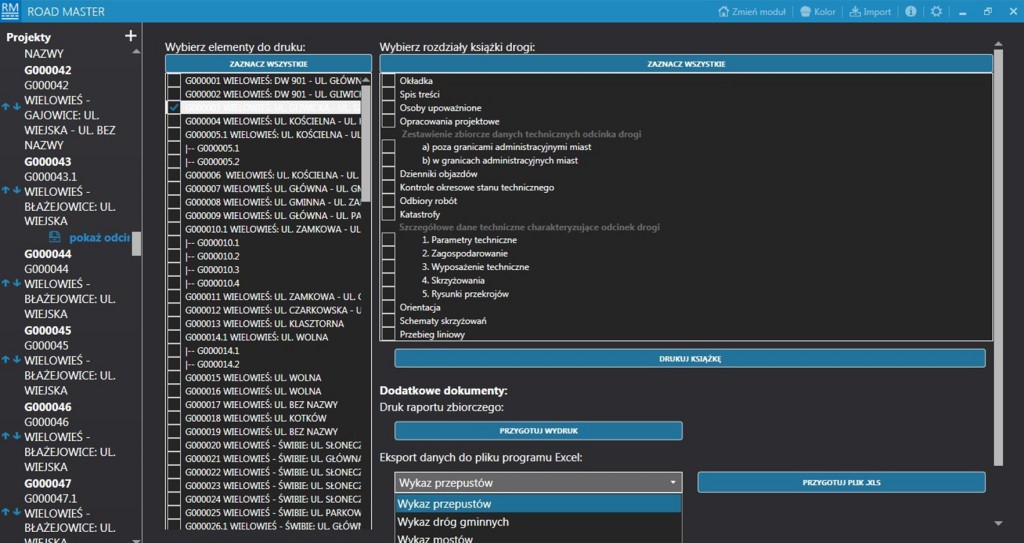Select row G000012 UL. CZARKOWSKA

pyautogui.click(x=272, y=310)
